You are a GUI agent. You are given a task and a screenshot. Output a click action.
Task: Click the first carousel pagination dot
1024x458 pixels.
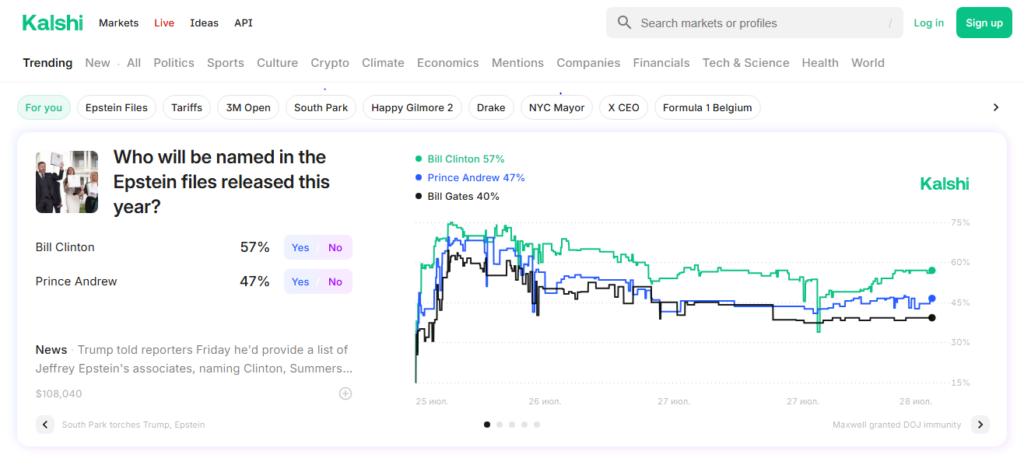[x=487, y=425]
